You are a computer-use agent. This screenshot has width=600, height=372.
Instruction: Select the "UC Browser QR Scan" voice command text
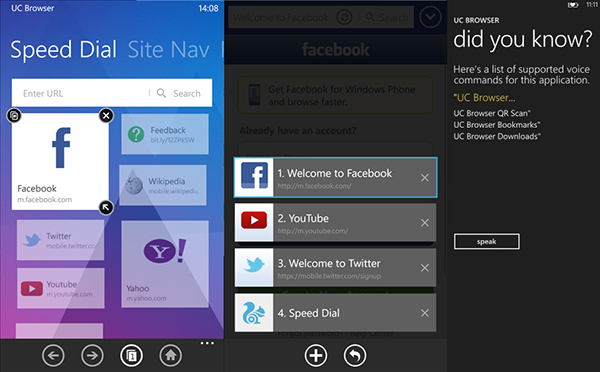pyautogui.click(x=492, y=113)
